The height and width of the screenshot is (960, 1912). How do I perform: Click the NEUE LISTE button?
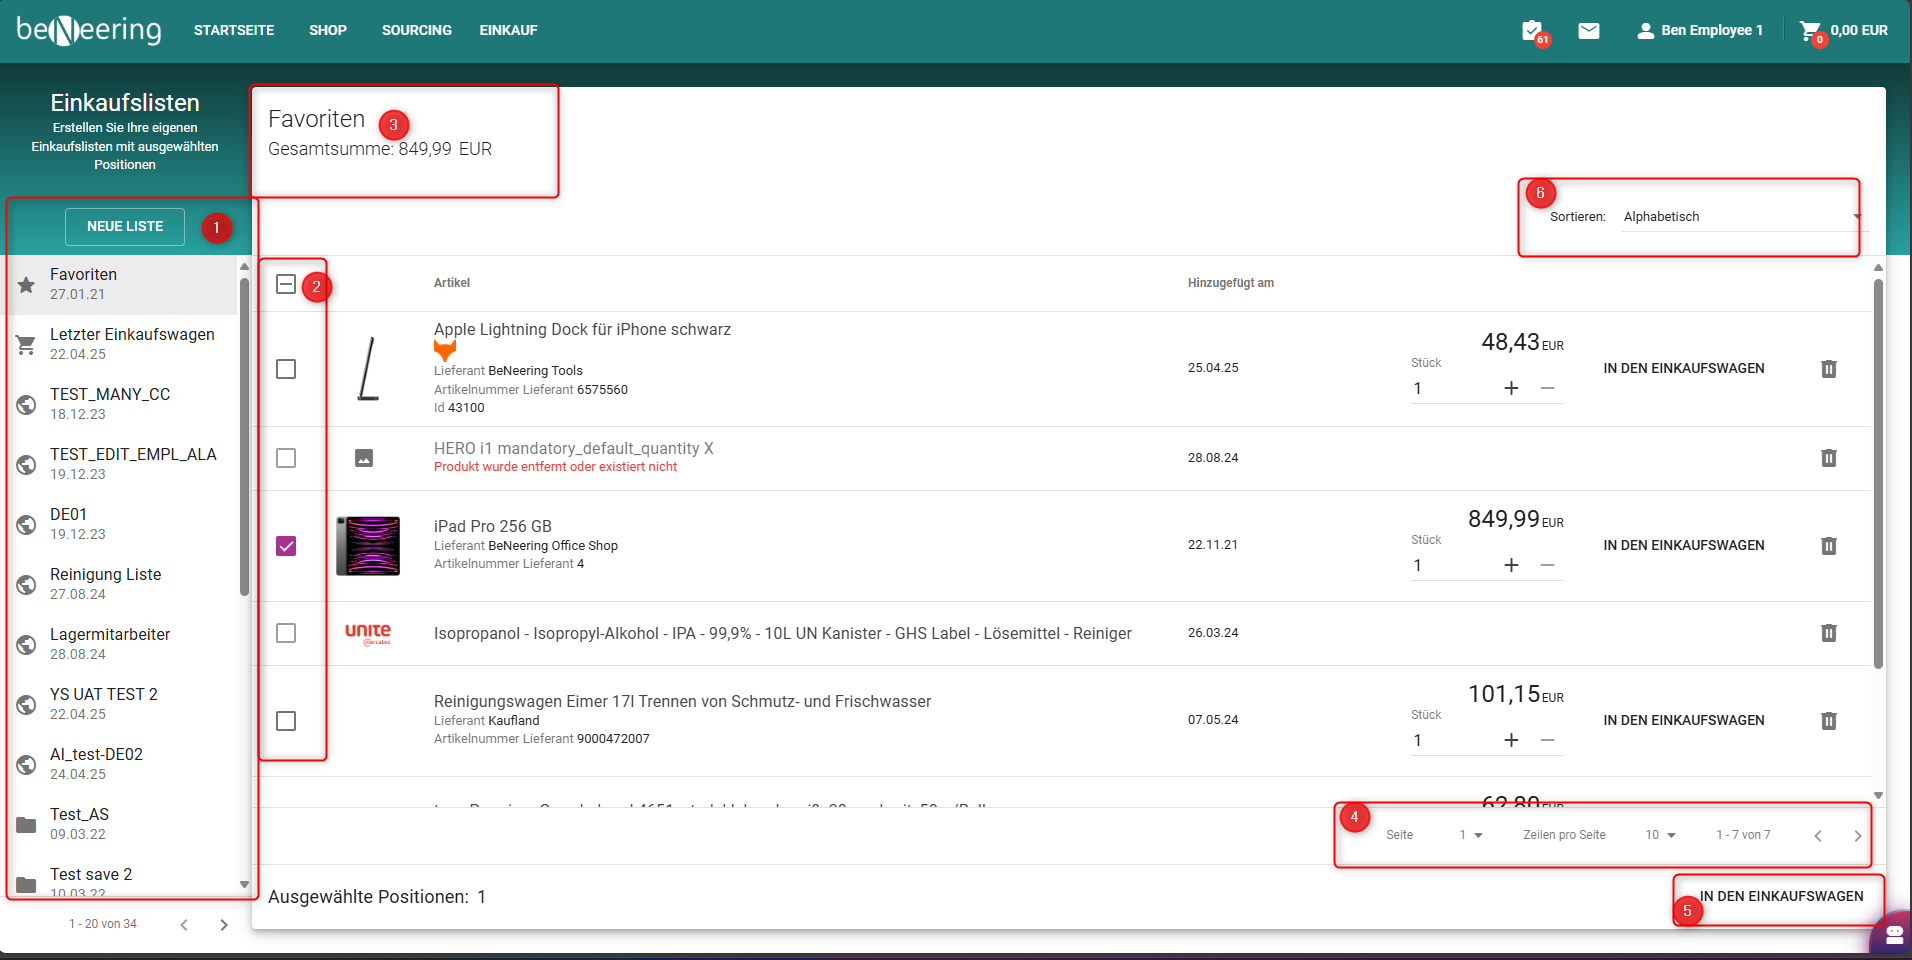[x=125, y=227]
